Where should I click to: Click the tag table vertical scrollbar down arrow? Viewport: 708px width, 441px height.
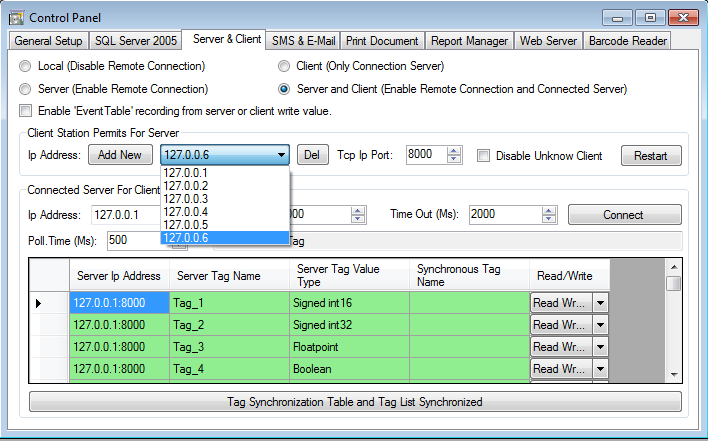pyautogui.click(x=674, y=373)
